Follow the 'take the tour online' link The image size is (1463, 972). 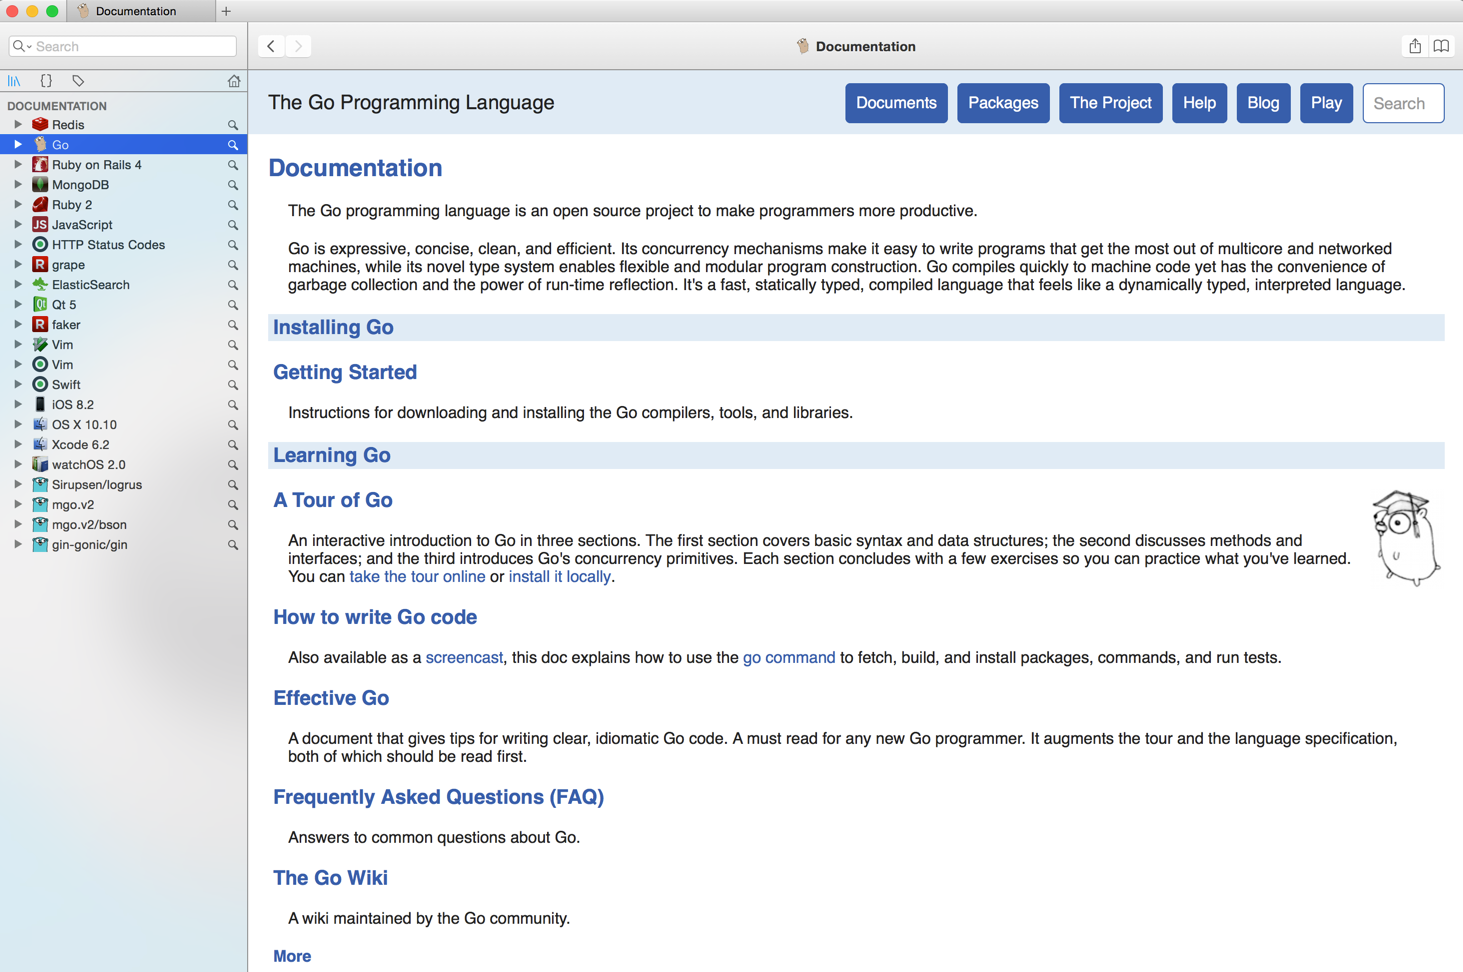coord(417,577)
